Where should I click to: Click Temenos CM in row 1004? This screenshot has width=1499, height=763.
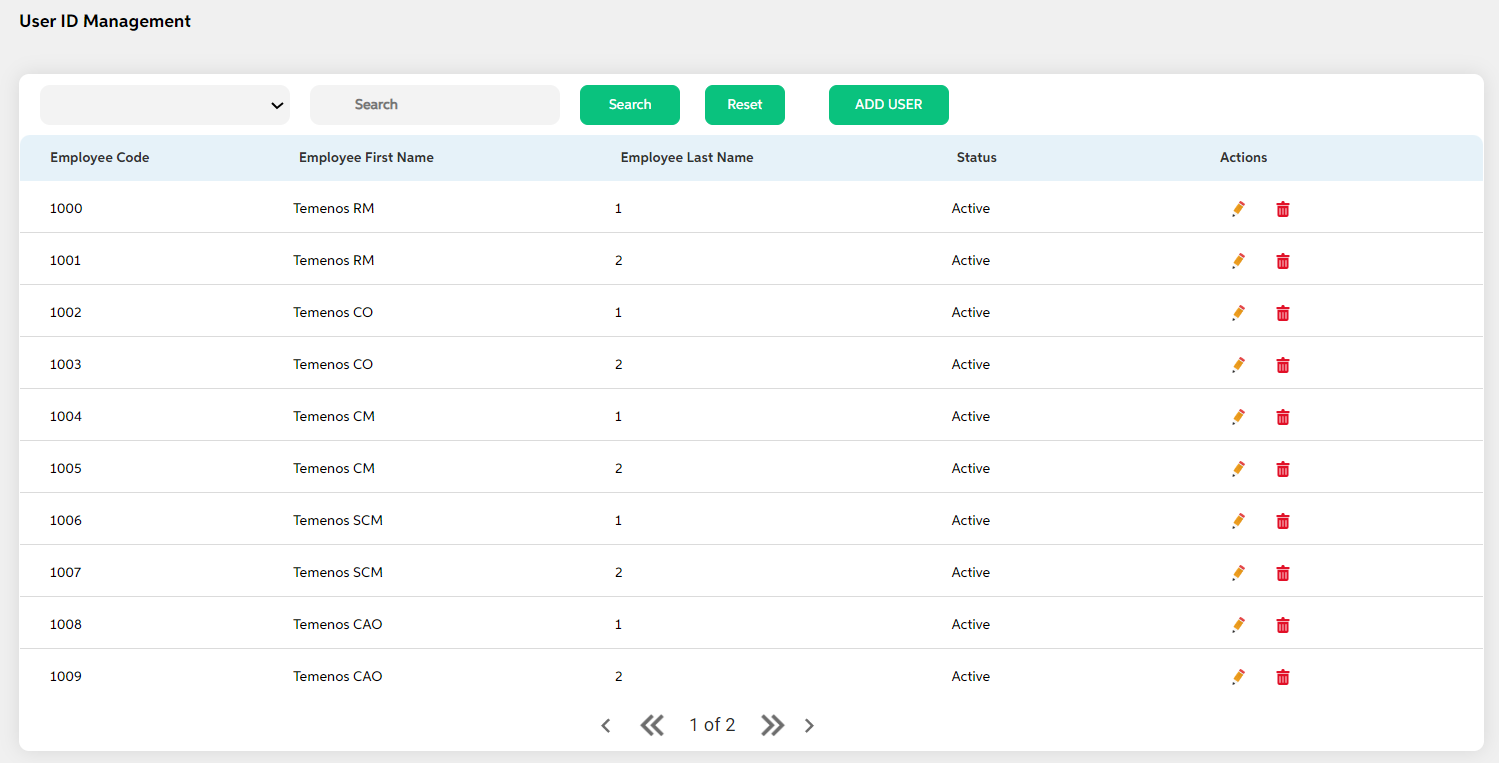pos(334,416)
